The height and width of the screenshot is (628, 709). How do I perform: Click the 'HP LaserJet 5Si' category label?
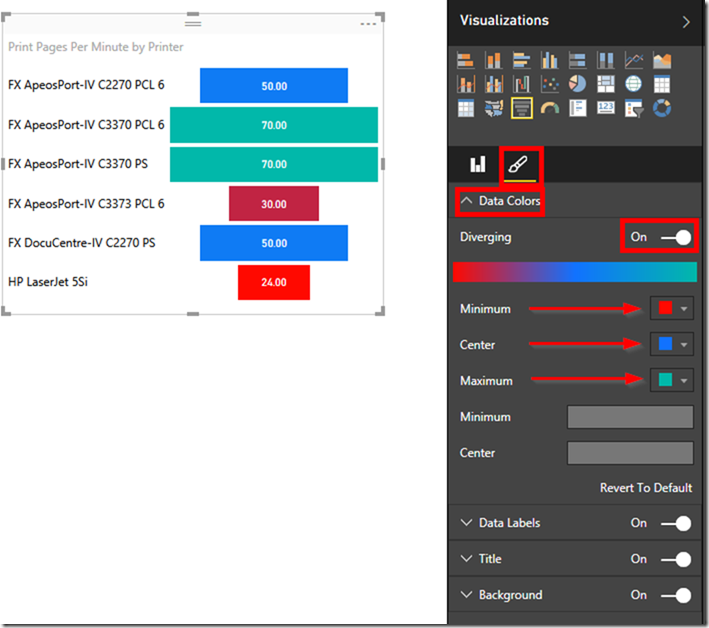[x=48, y=282]
